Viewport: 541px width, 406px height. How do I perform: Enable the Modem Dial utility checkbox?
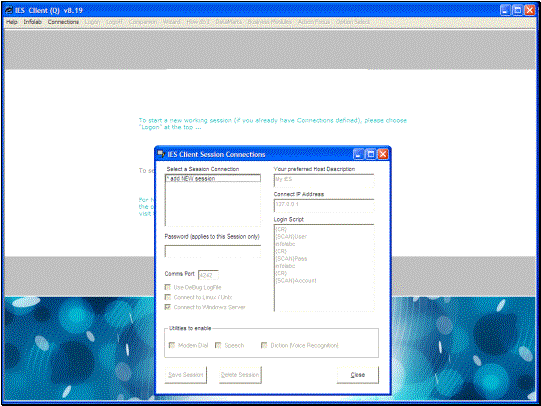171,345
